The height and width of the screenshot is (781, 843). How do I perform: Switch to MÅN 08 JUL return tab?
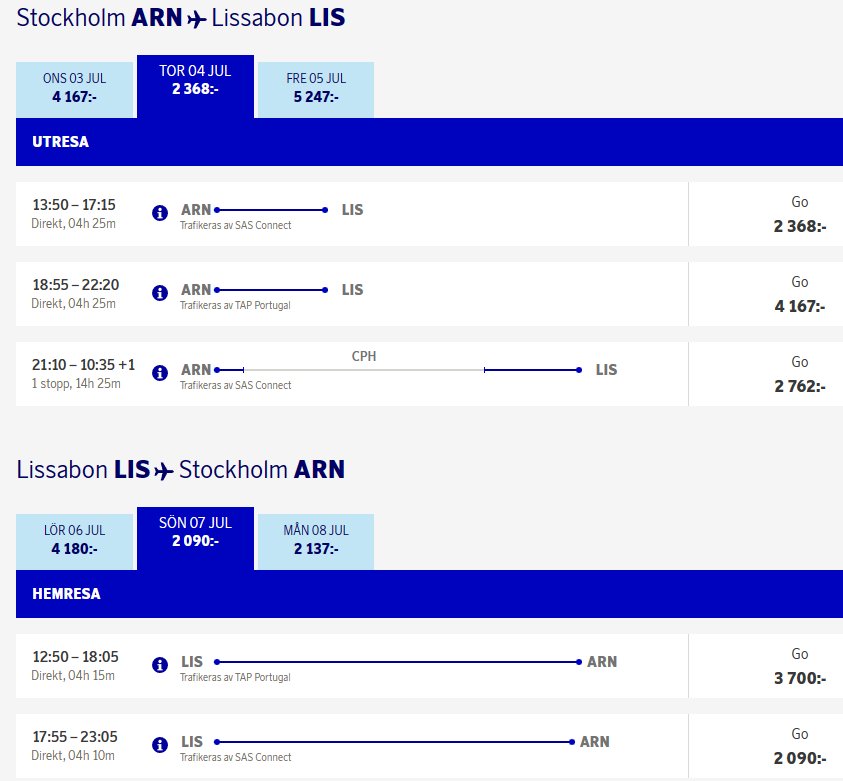(316, 540)
